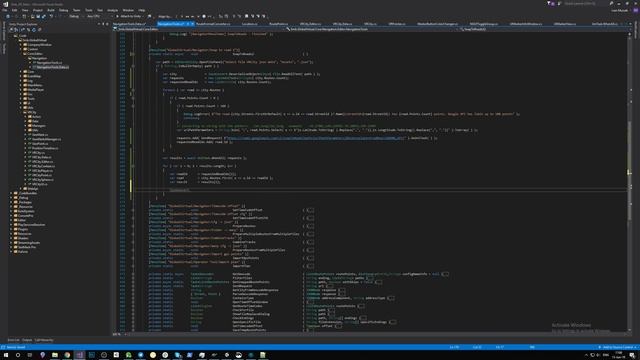640x360 pixels.
Task: Switch to the VRPointer.cs editor tab
Action: coord(397,24)
